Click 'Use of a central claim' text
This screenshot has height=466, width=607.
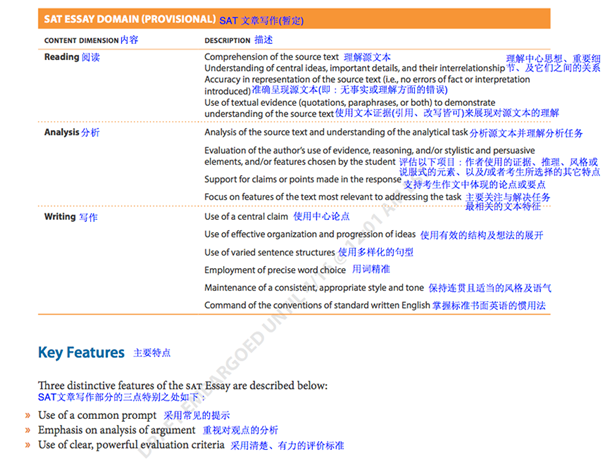click(x=246, y=217)
